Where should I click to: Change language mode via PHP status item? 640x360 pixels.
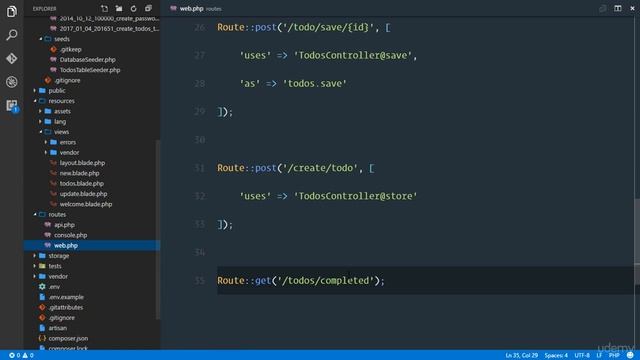point(614,356)
